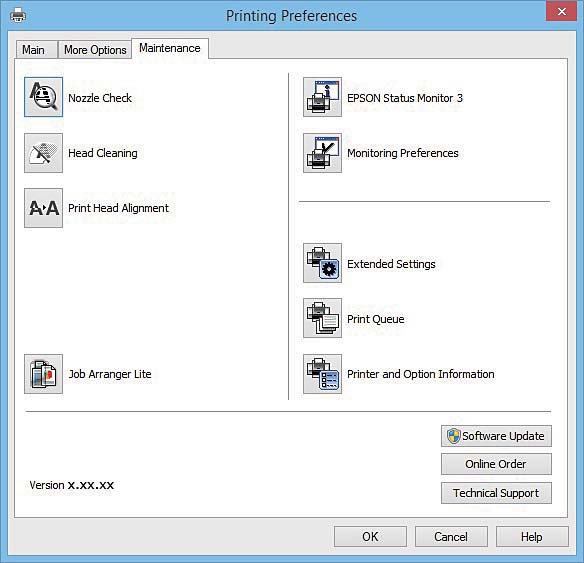Viewport: 584px width, 563px height.
Task: Open the Help button
Action: coord(532,537)
